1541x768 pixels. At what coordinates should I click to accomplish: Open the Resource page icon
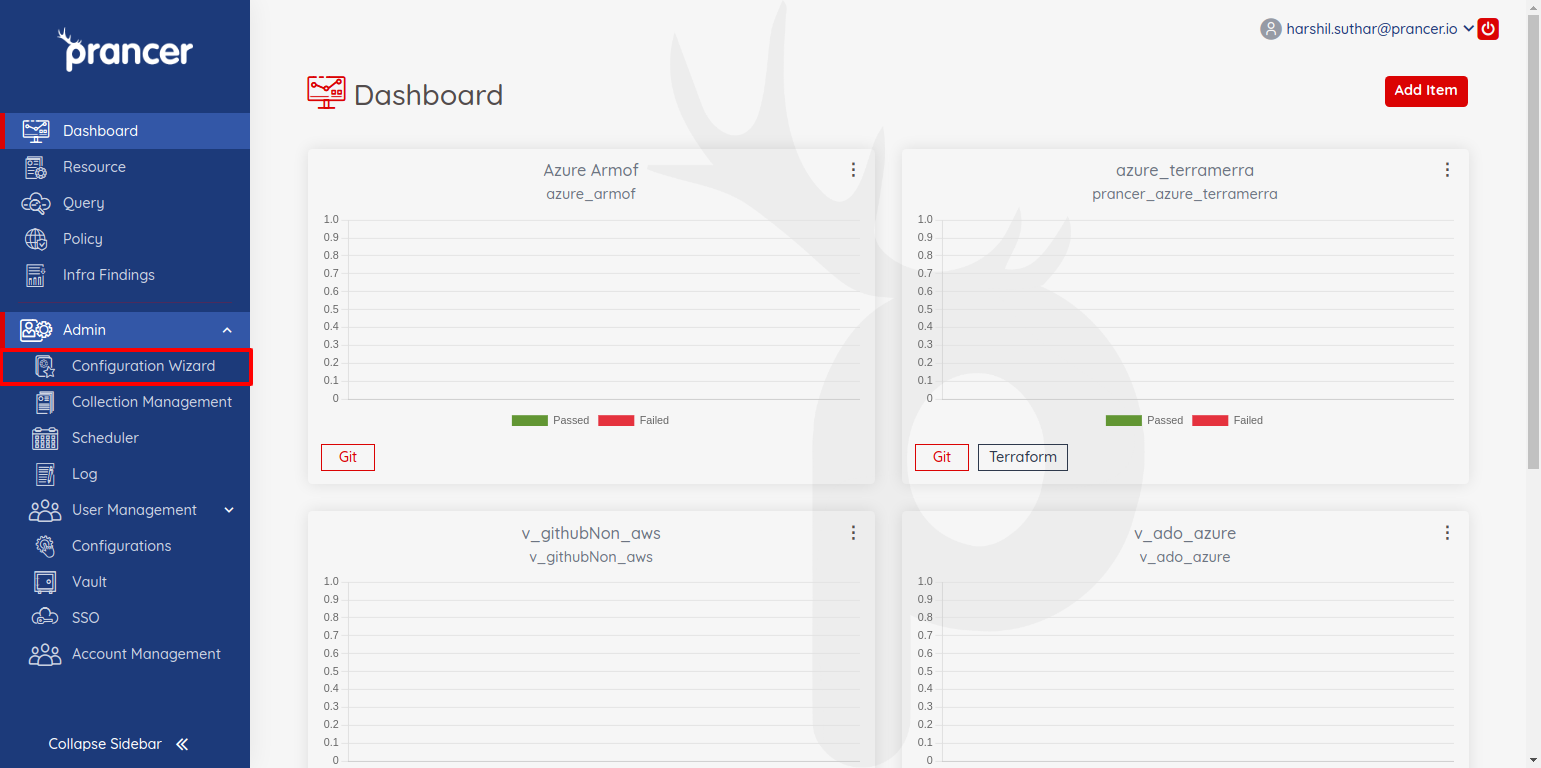pyautogui.click(x=36, y=167)
